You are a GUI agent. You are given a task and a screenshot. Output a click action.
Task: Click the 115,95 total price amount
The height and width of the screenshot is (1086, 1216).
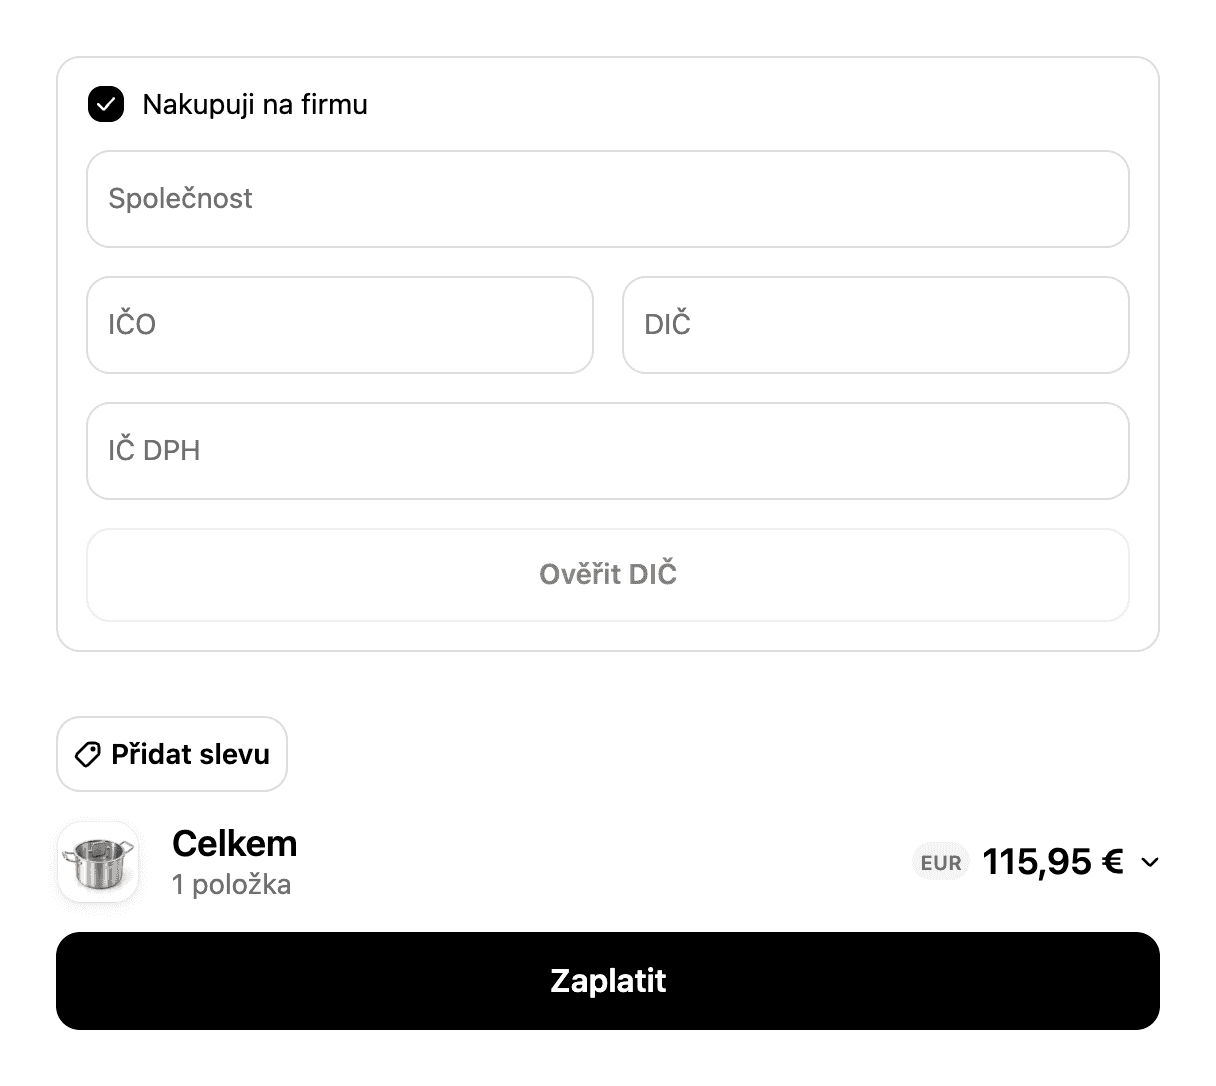pyautogui.click(x=1037, y=862)
